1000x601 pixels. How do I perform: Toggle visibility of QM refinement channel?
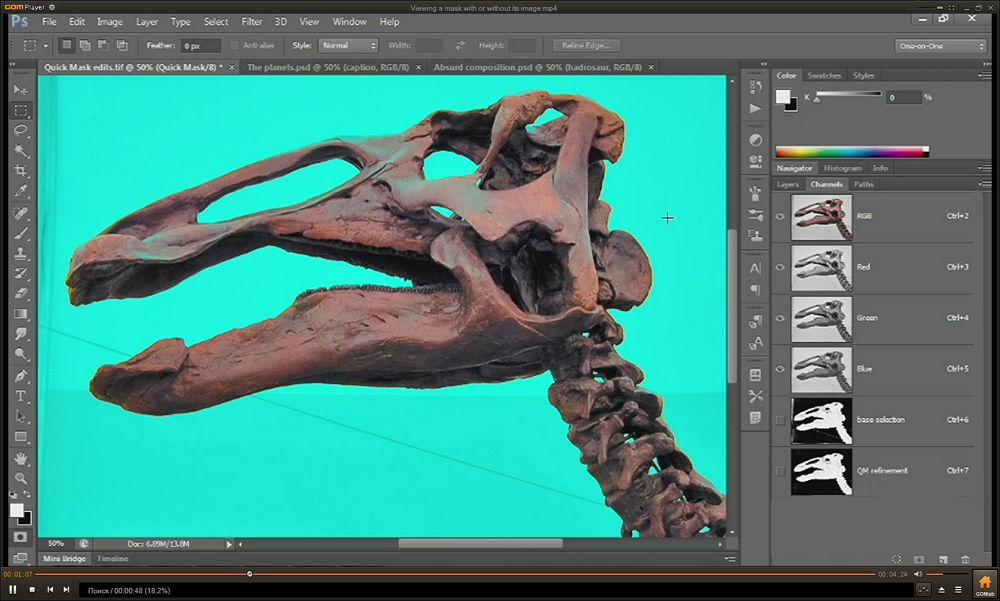click(x=780, y=471)
